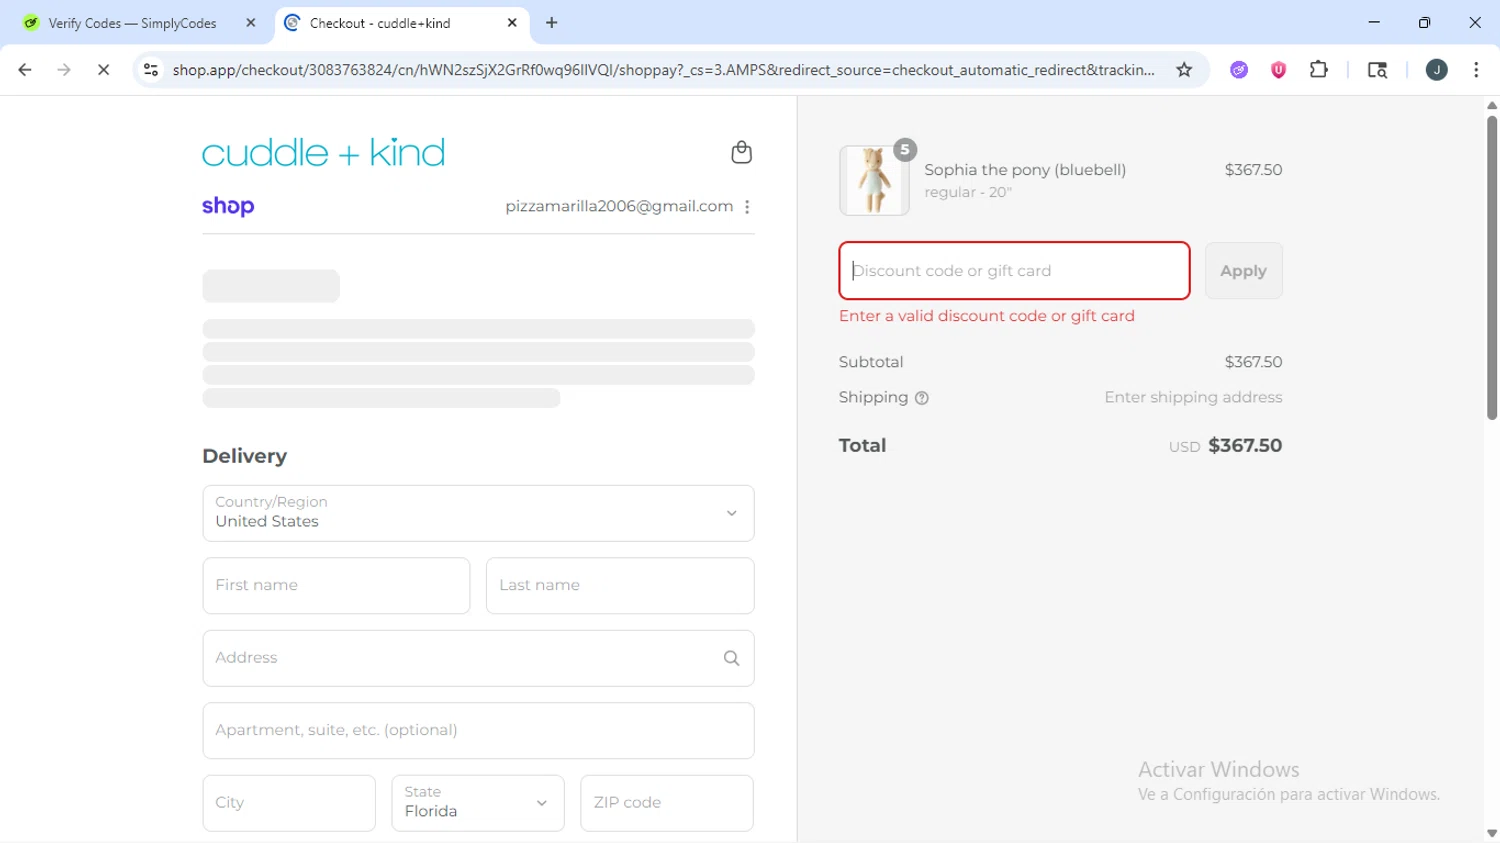Screen dimensions: 1500x843
Task: Click the Sophia the pony (bluebell) title
Action: pyautogui.click(x=1025, y=170)
